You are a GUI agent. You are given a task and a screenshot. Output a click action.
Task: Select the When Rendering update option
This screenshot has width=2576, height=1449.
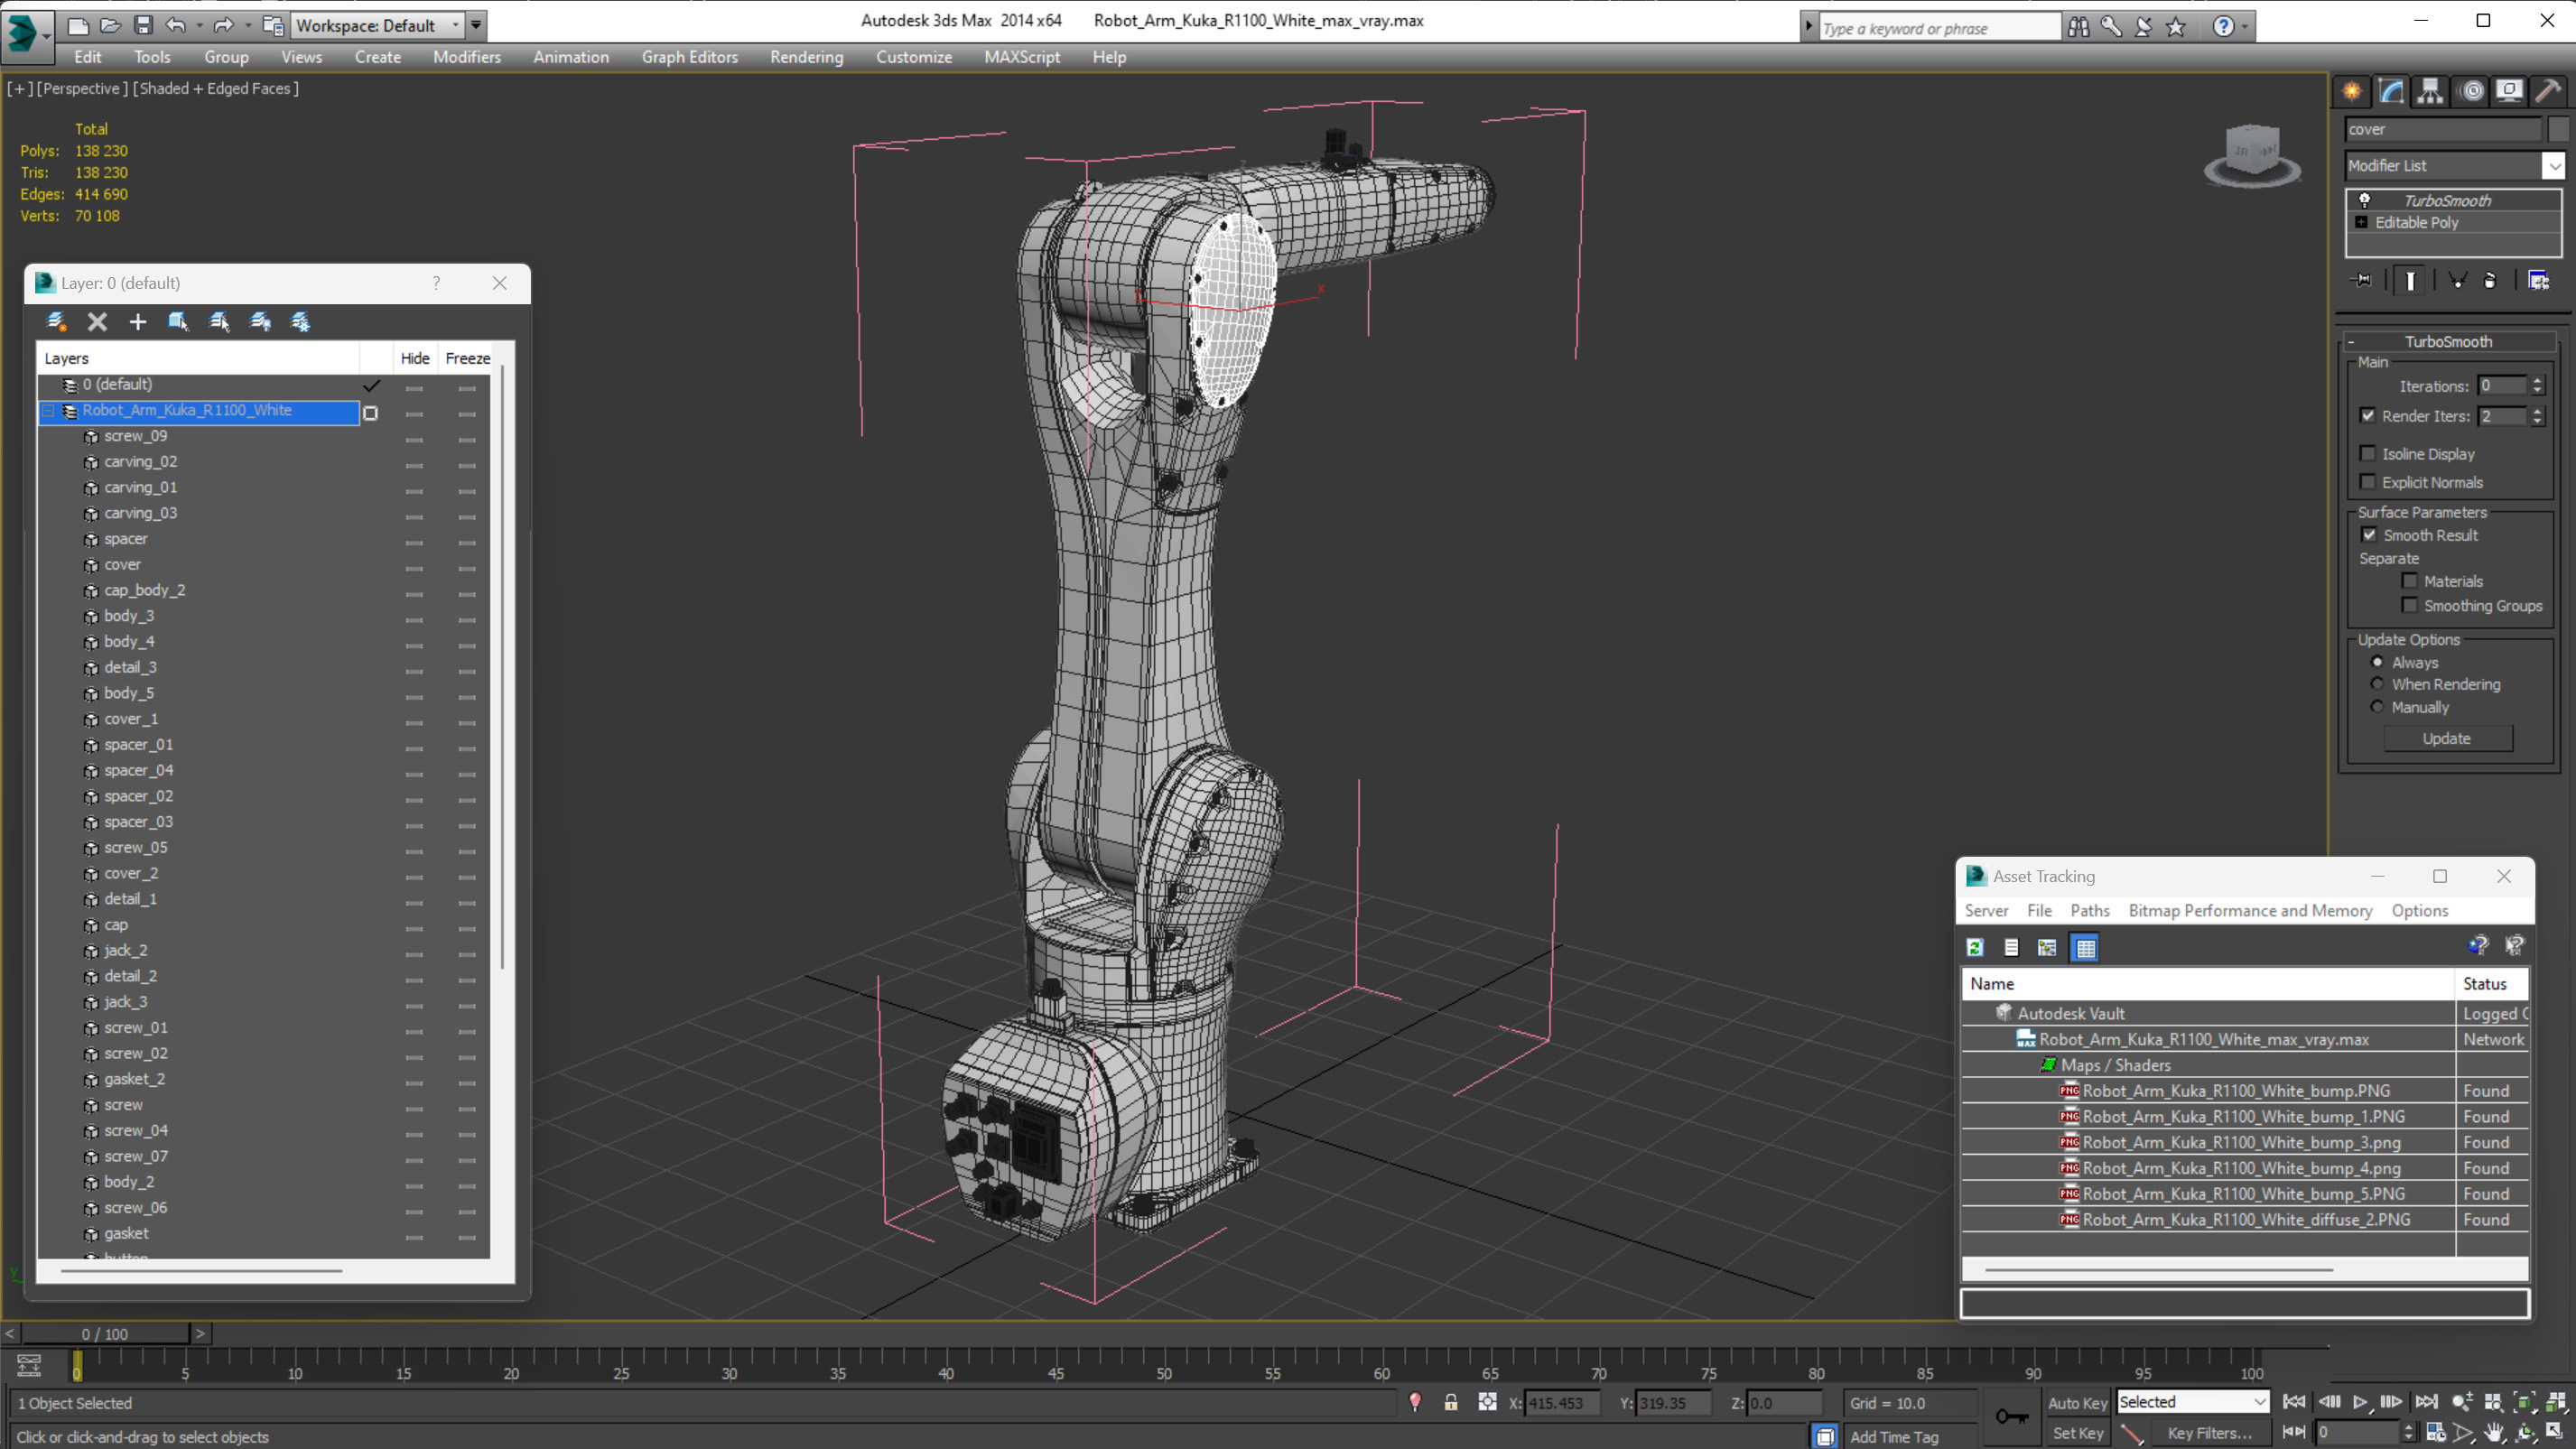point(2377,684)
